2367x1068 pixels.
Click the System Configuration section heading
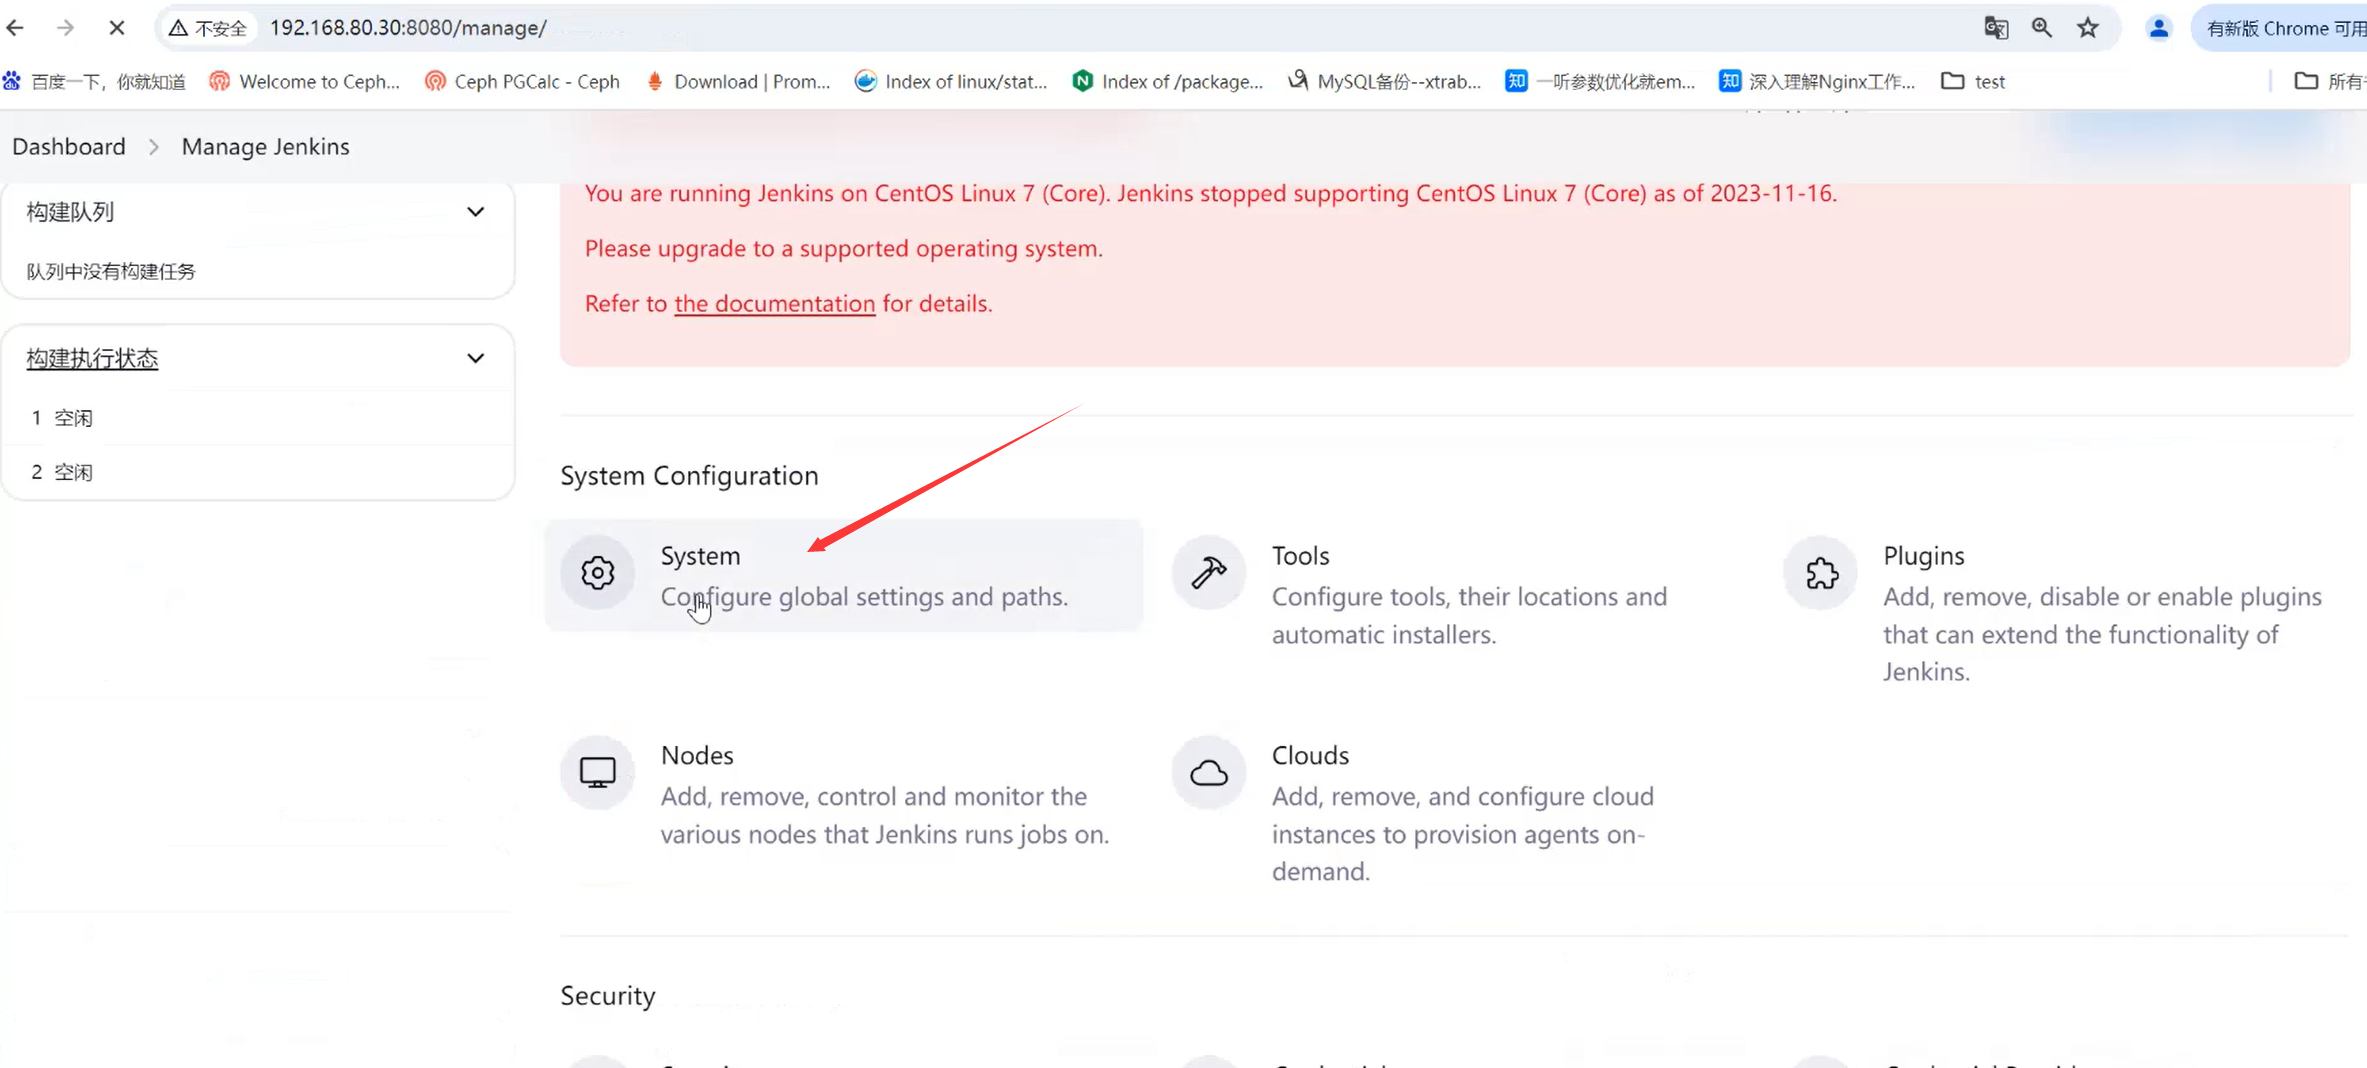(689, 476)
